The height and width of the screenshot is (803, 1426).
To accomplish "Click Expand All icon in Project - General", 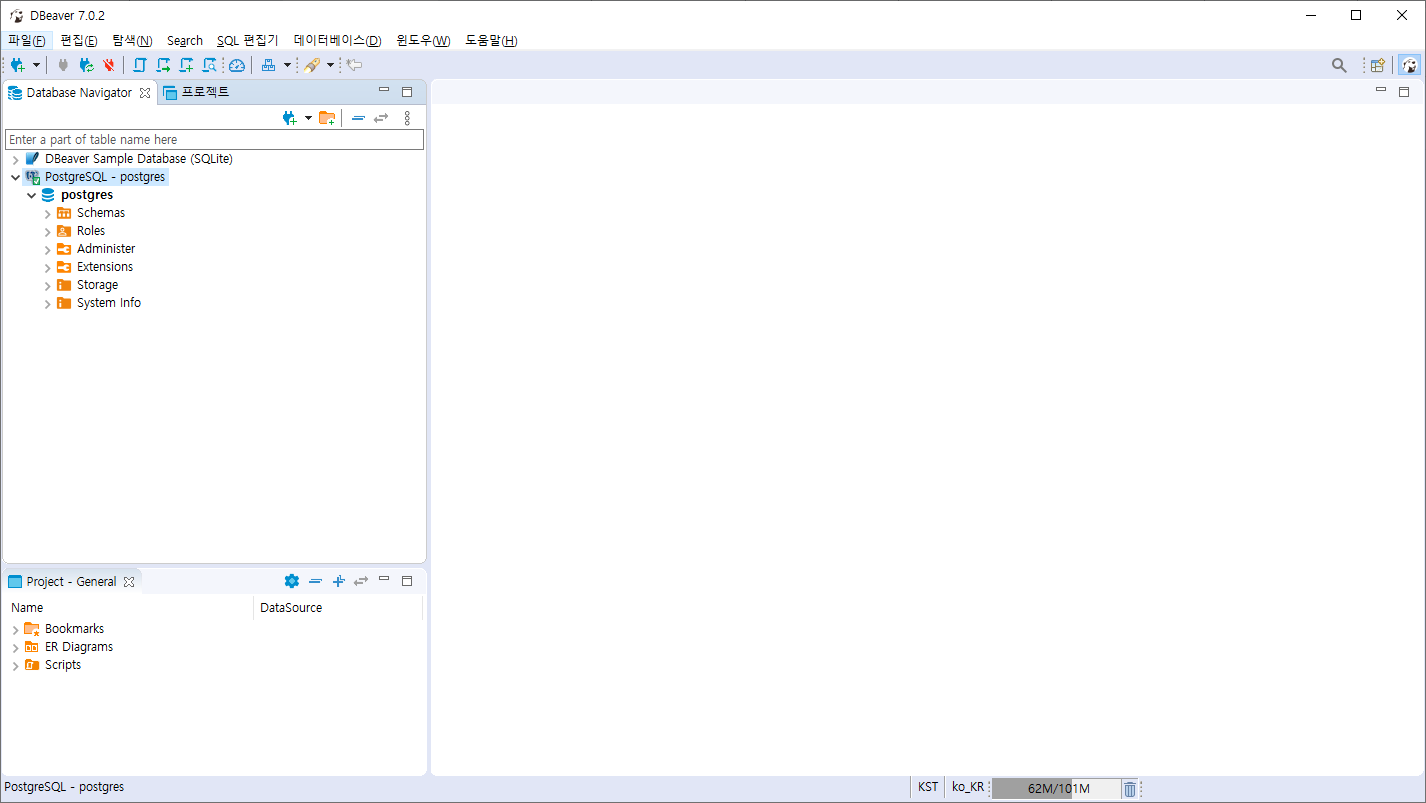I will pyautogui.click(x=338, y=581).
